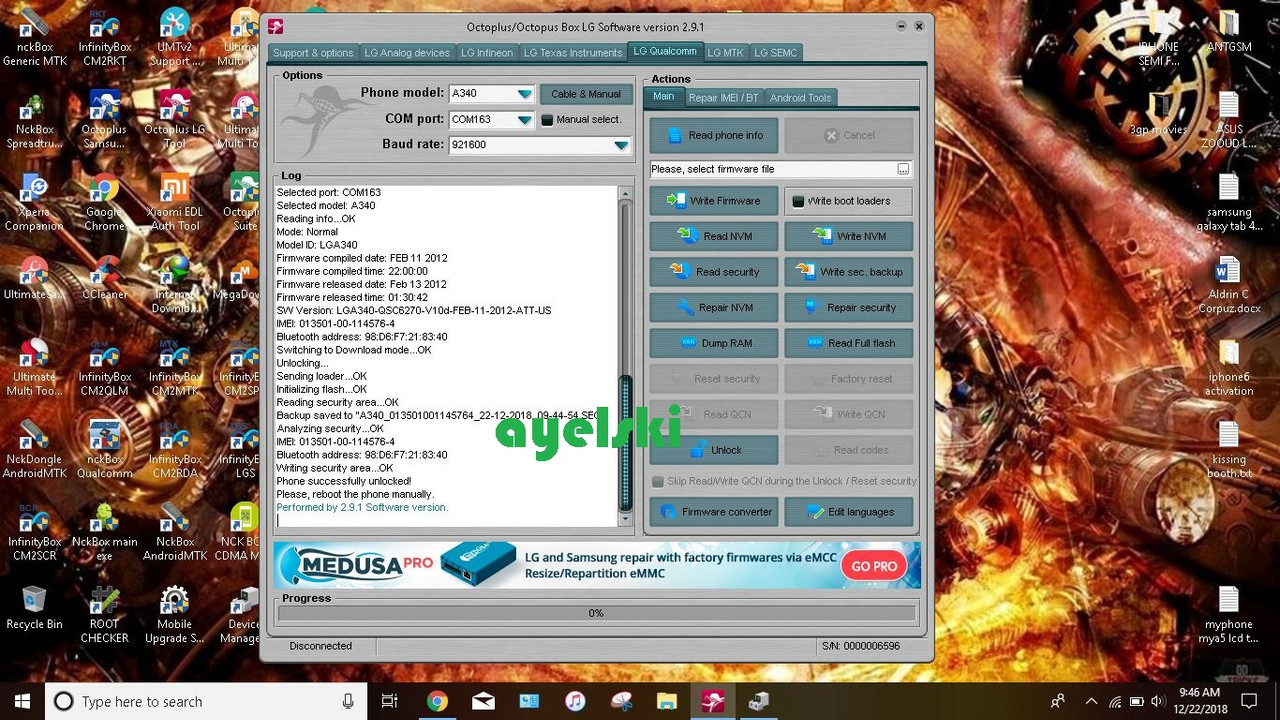Browse for firmware file with ... button
Screen dimensions: 1280x720
pos(903,169)
